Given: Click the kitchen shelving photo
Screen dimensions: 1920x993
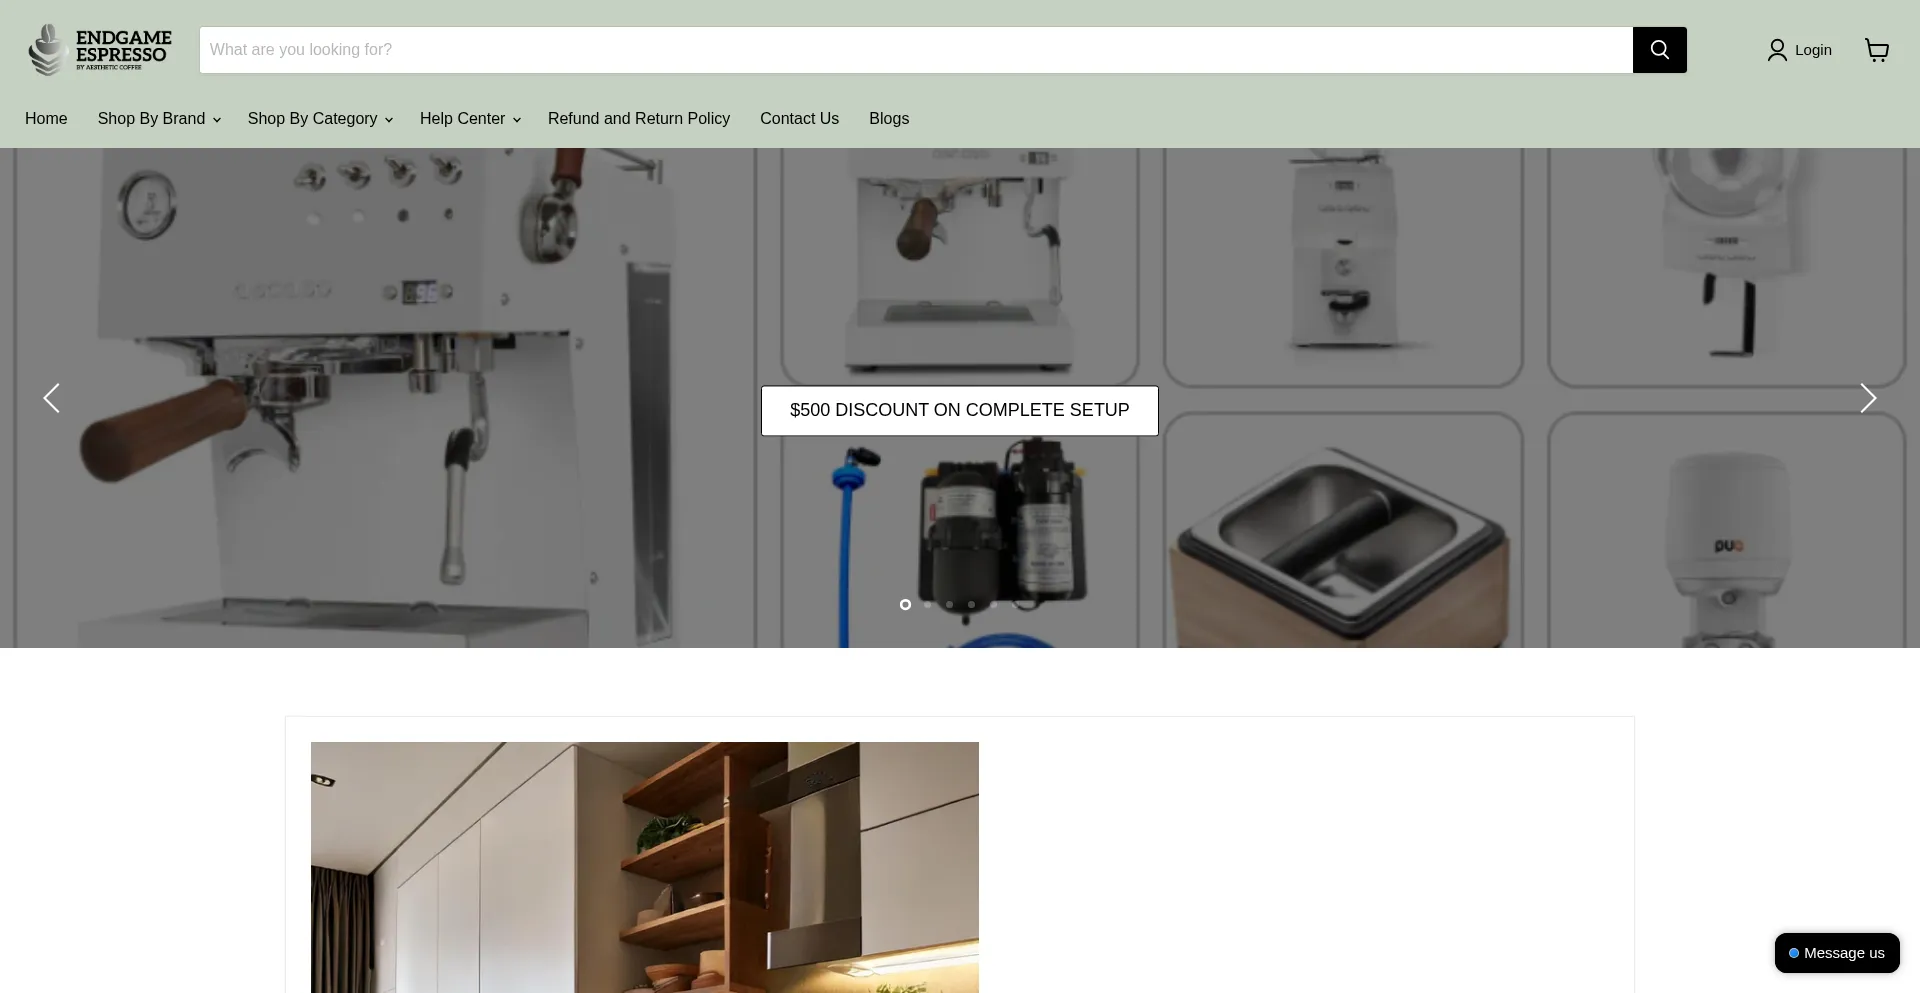Looking at the screenshot, I should (x=645, y=867).
